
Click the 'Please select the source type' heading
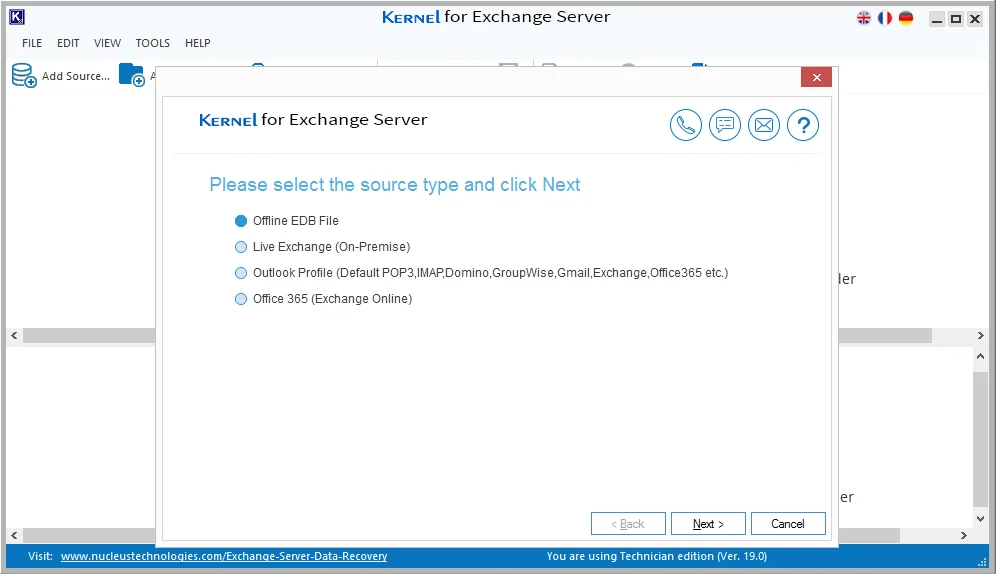click(x=394, y=185)
